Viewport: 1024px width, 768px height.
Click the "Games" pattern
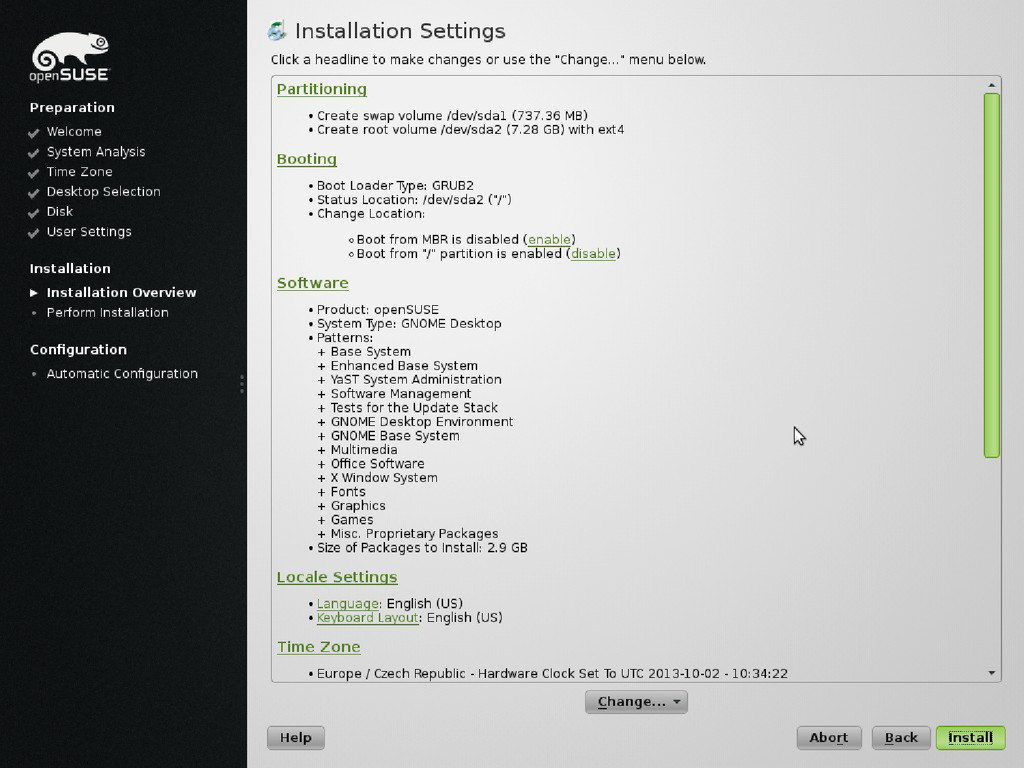pos(352,520)
